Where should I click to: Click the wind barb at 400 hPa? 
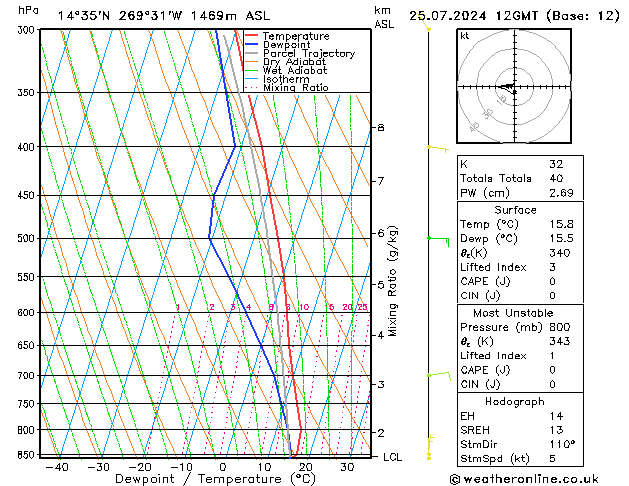(435, 148)
